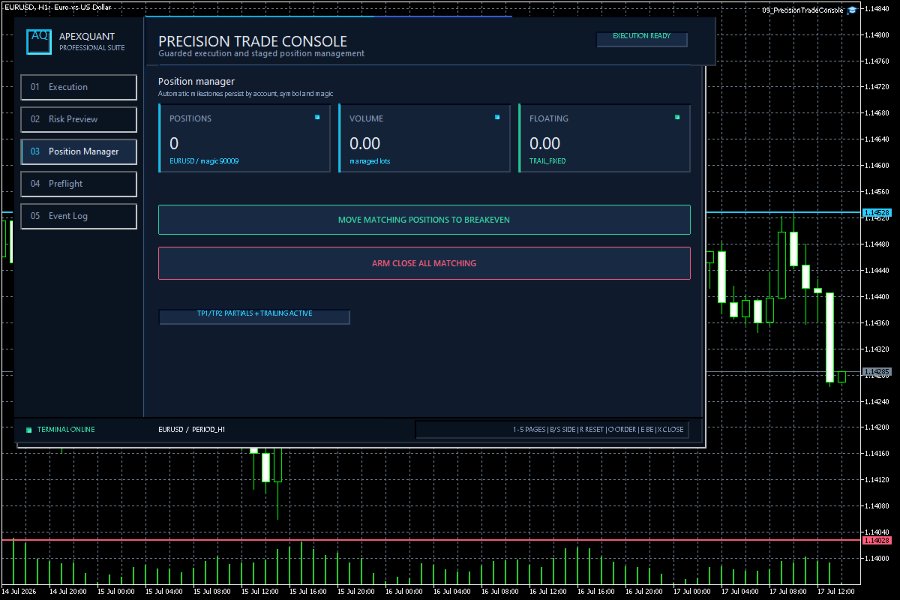The image size is (900, 600).
Task: Click the Floating summary card
Action: click(x=604, y=138)
